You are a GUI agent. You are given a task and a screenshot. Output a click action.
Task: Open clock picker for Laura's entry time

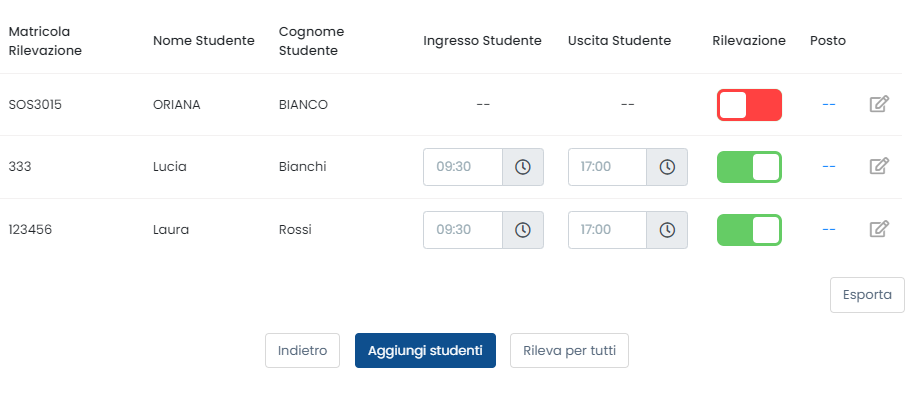[x=523, y=230]
